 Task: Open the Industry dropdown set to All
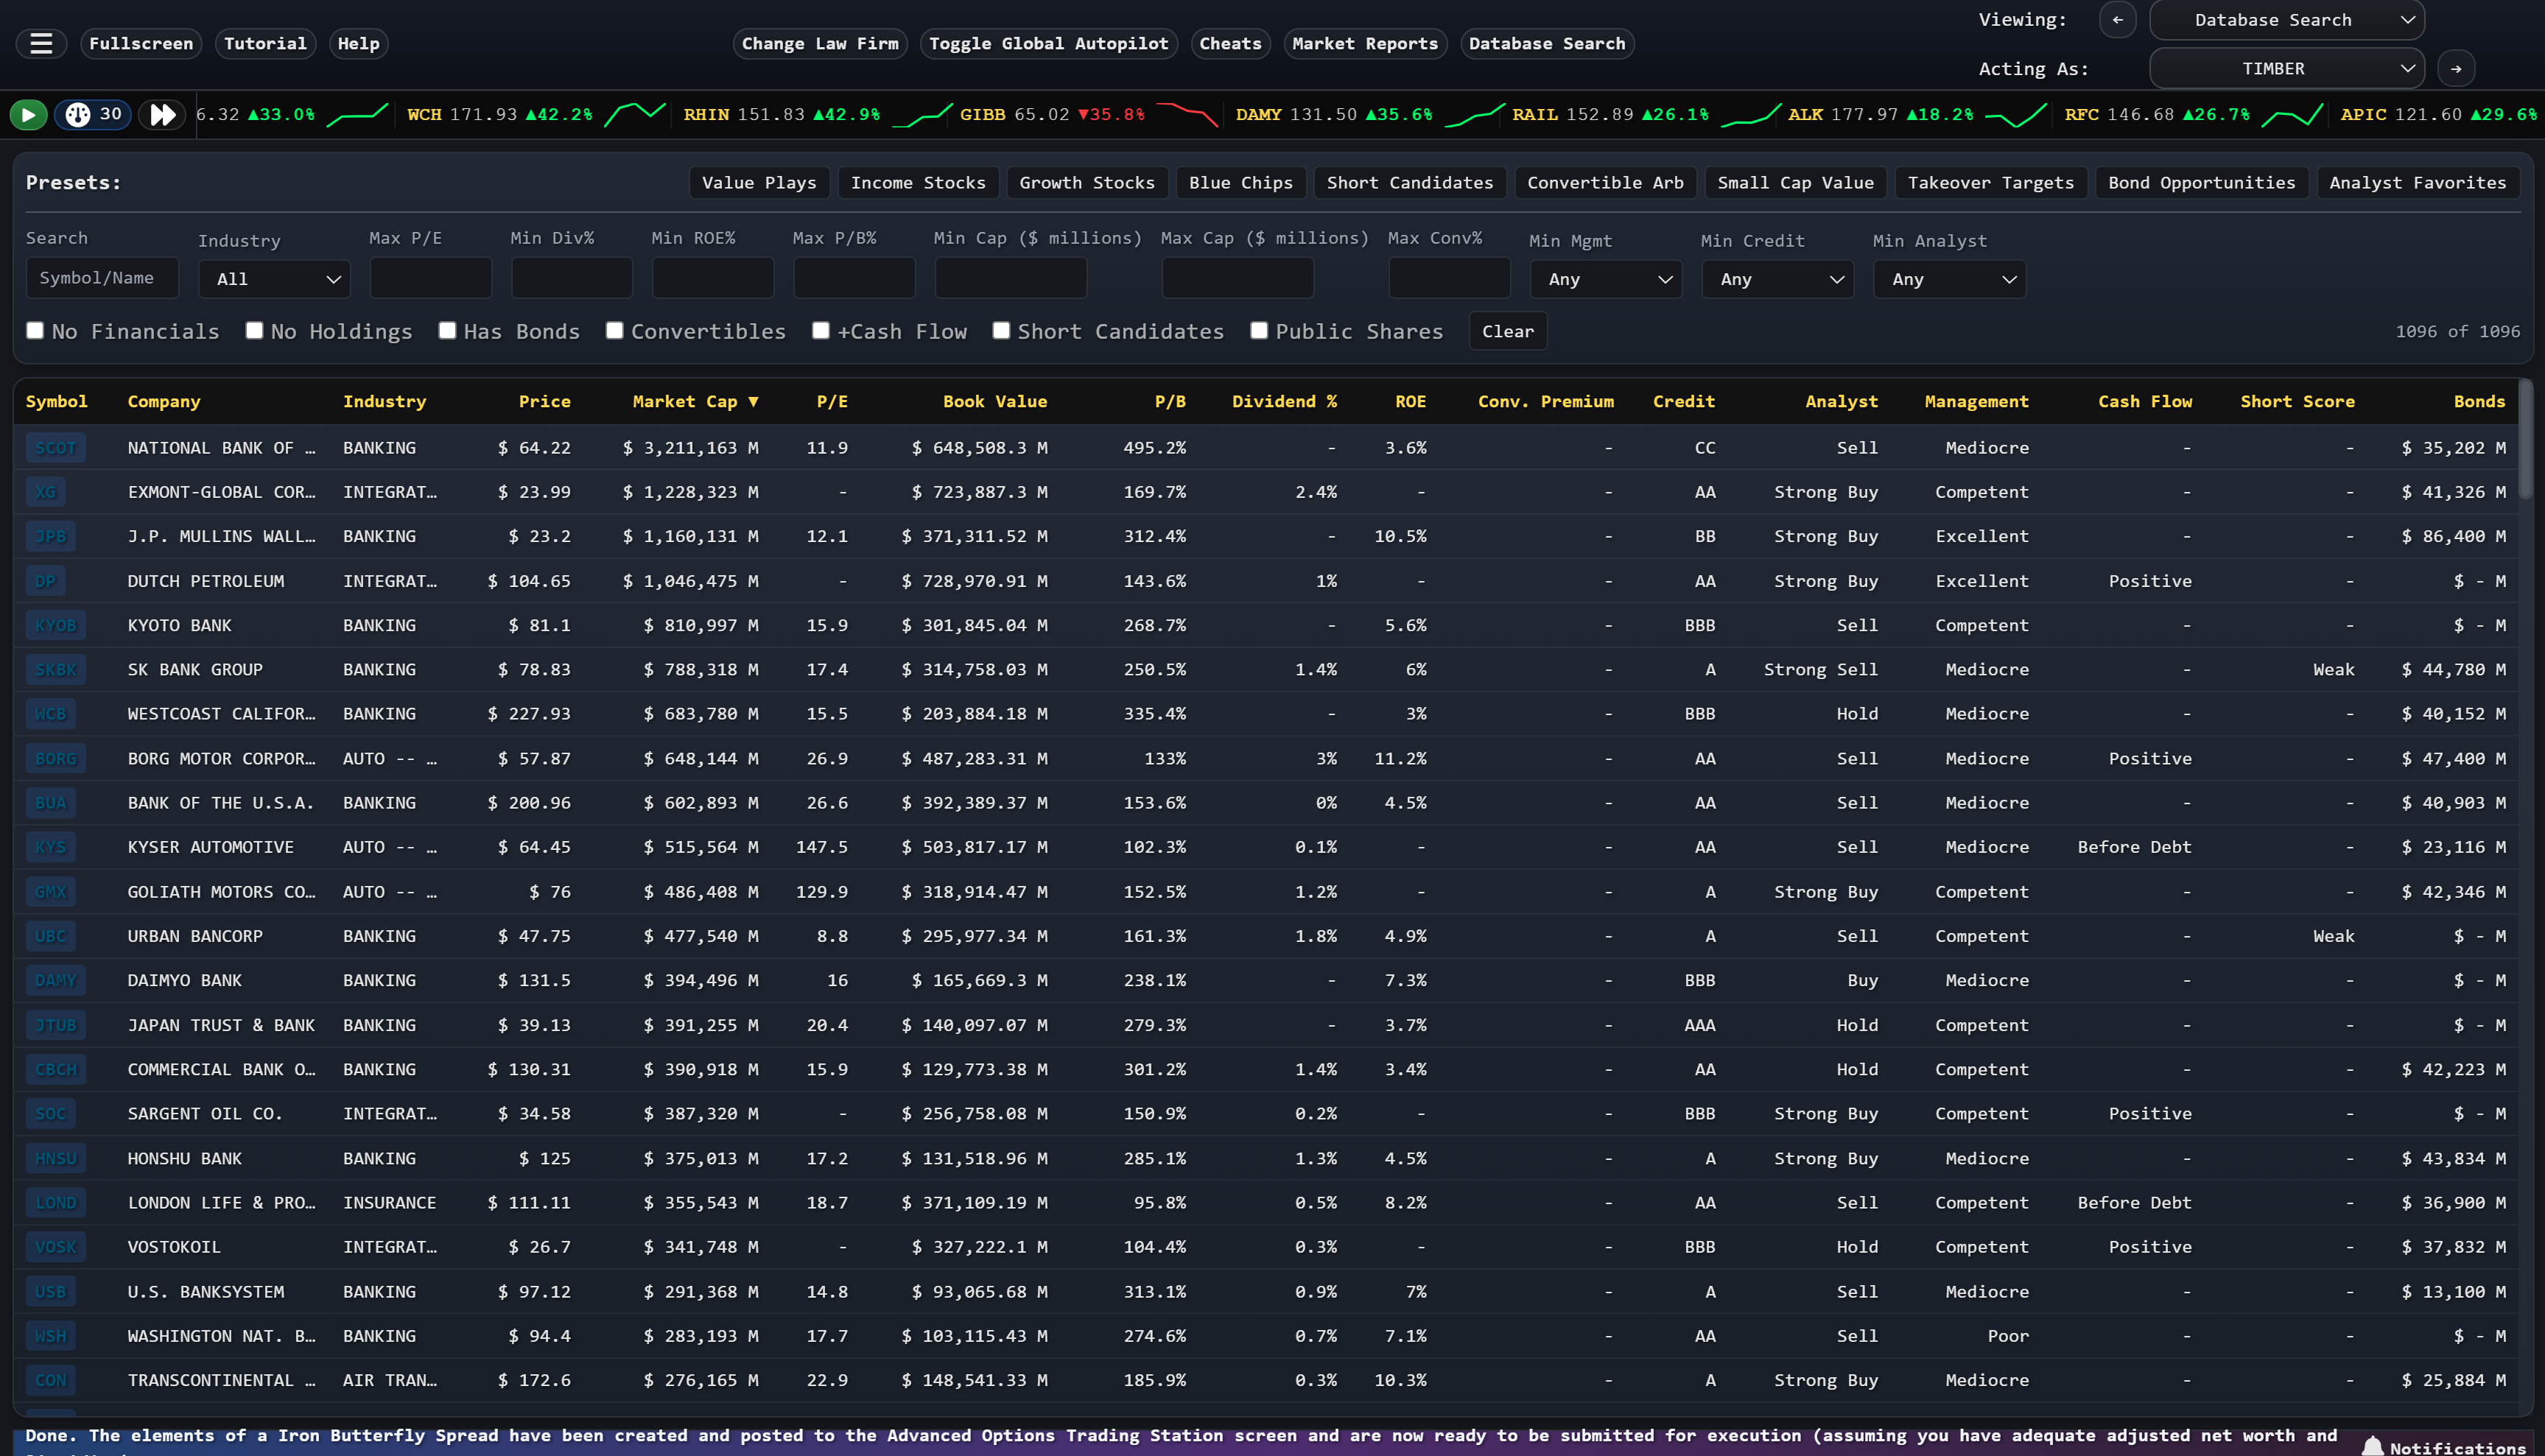[x=274, y=278]
